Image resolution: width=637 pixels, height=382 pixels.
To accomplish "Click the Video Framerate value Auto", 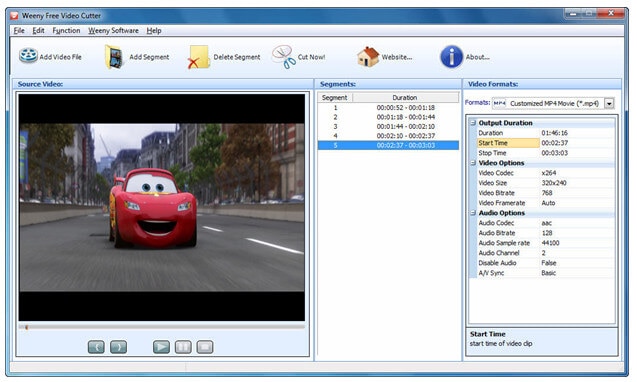I will pyautogui.click(x=548, y=203).
